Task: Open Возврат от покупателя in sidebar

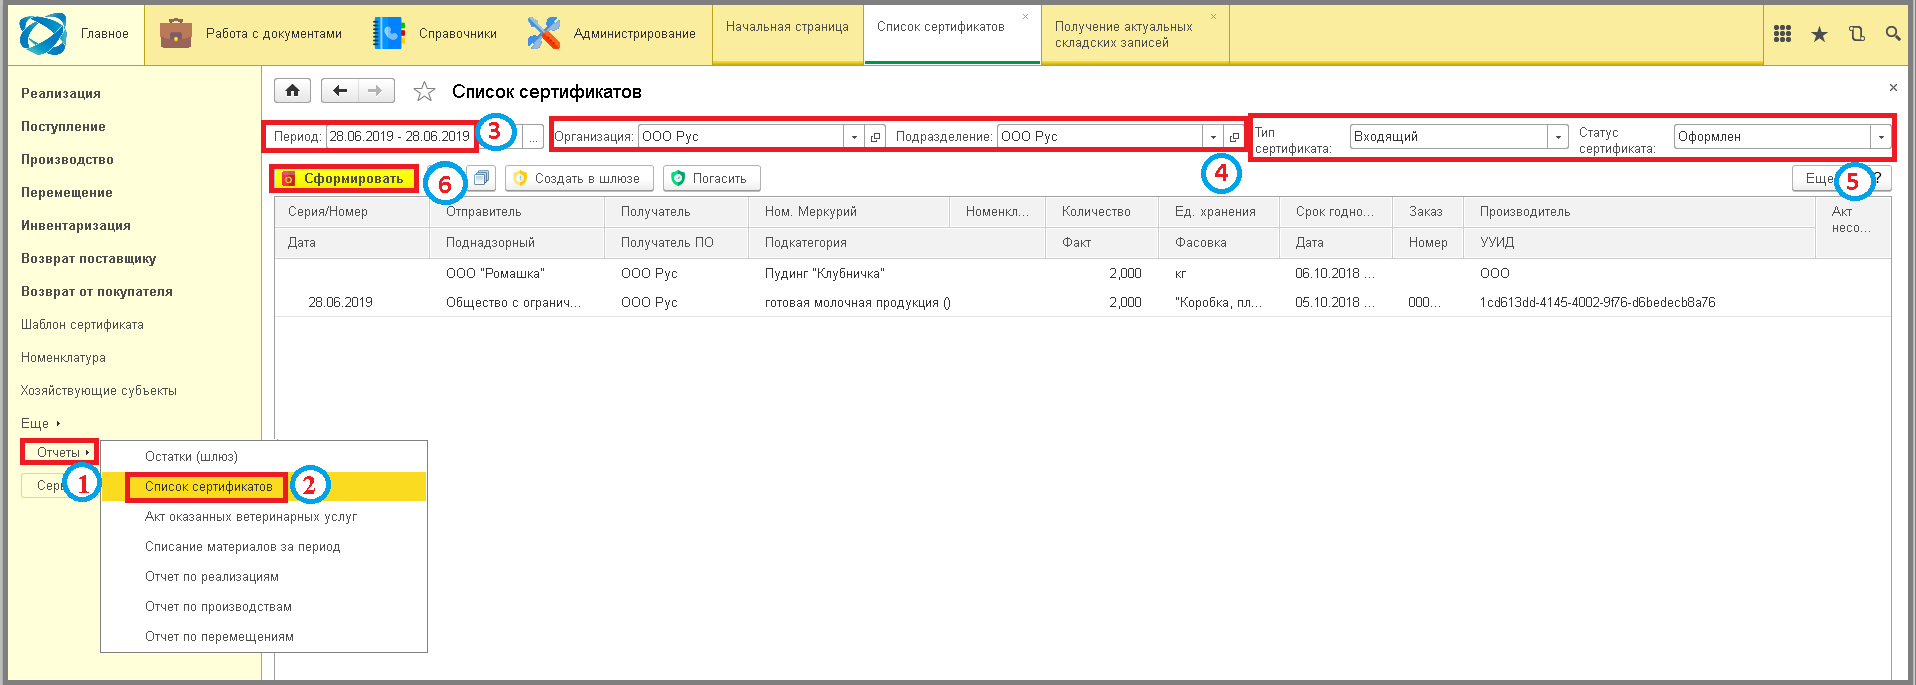Action: pos(97,292)
